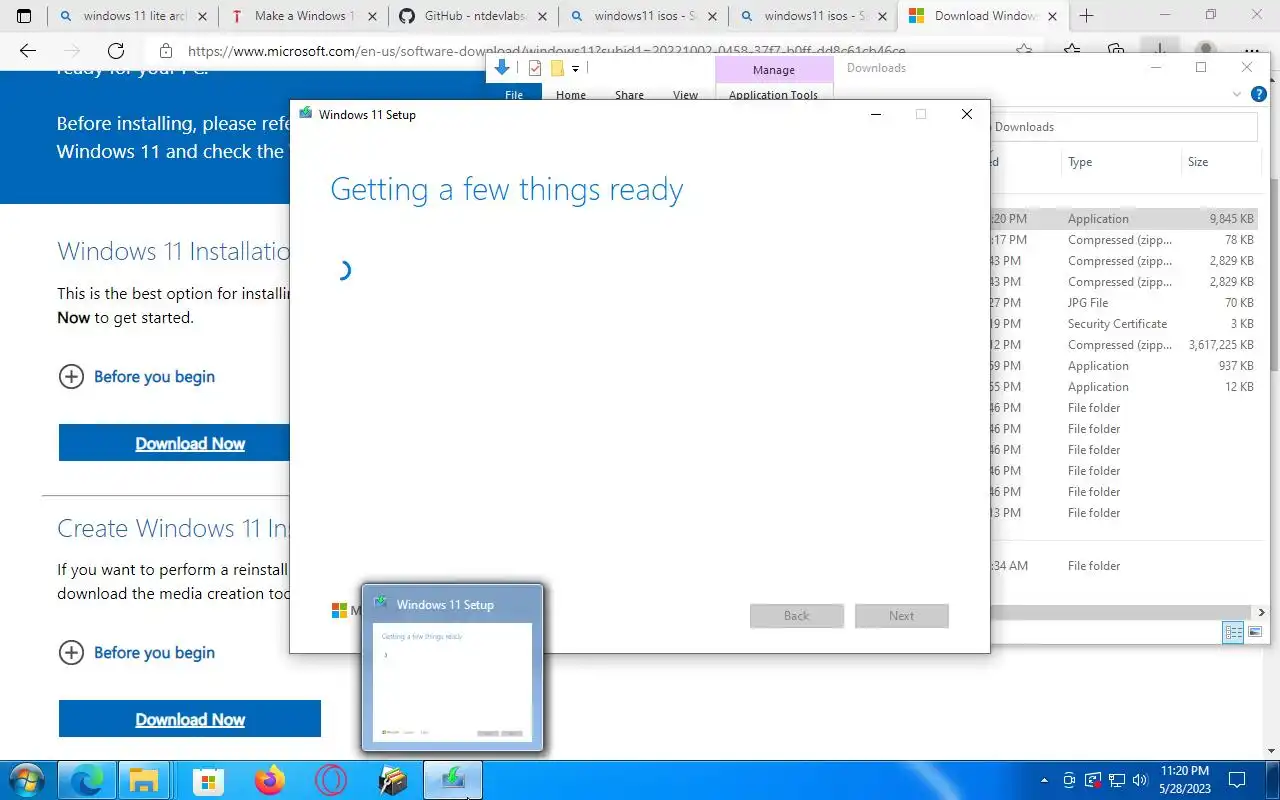1280x800 pixels.
Task: Open Explorer Home ribbon tab
Action: (571, 95)
